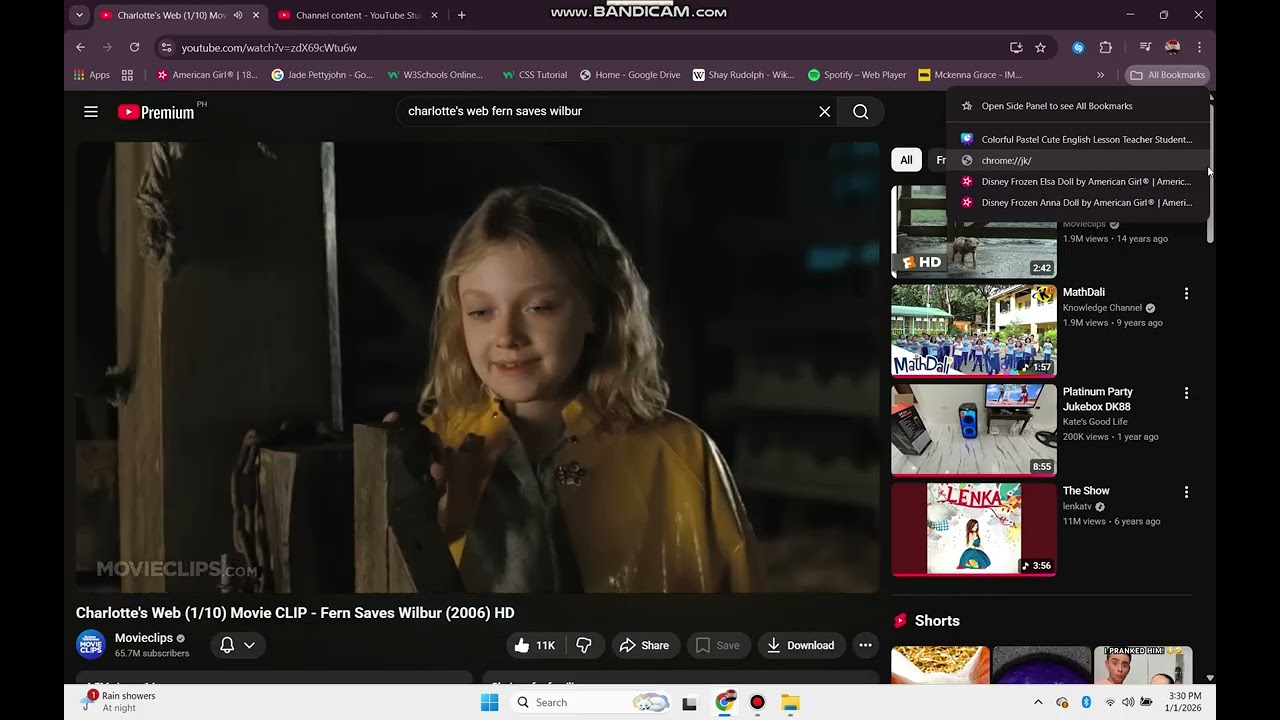Open Disney Frozen Anna Doll bookmark
Screen dimensions: 1280x720
pyautogui.click(x=1078, y=202)
